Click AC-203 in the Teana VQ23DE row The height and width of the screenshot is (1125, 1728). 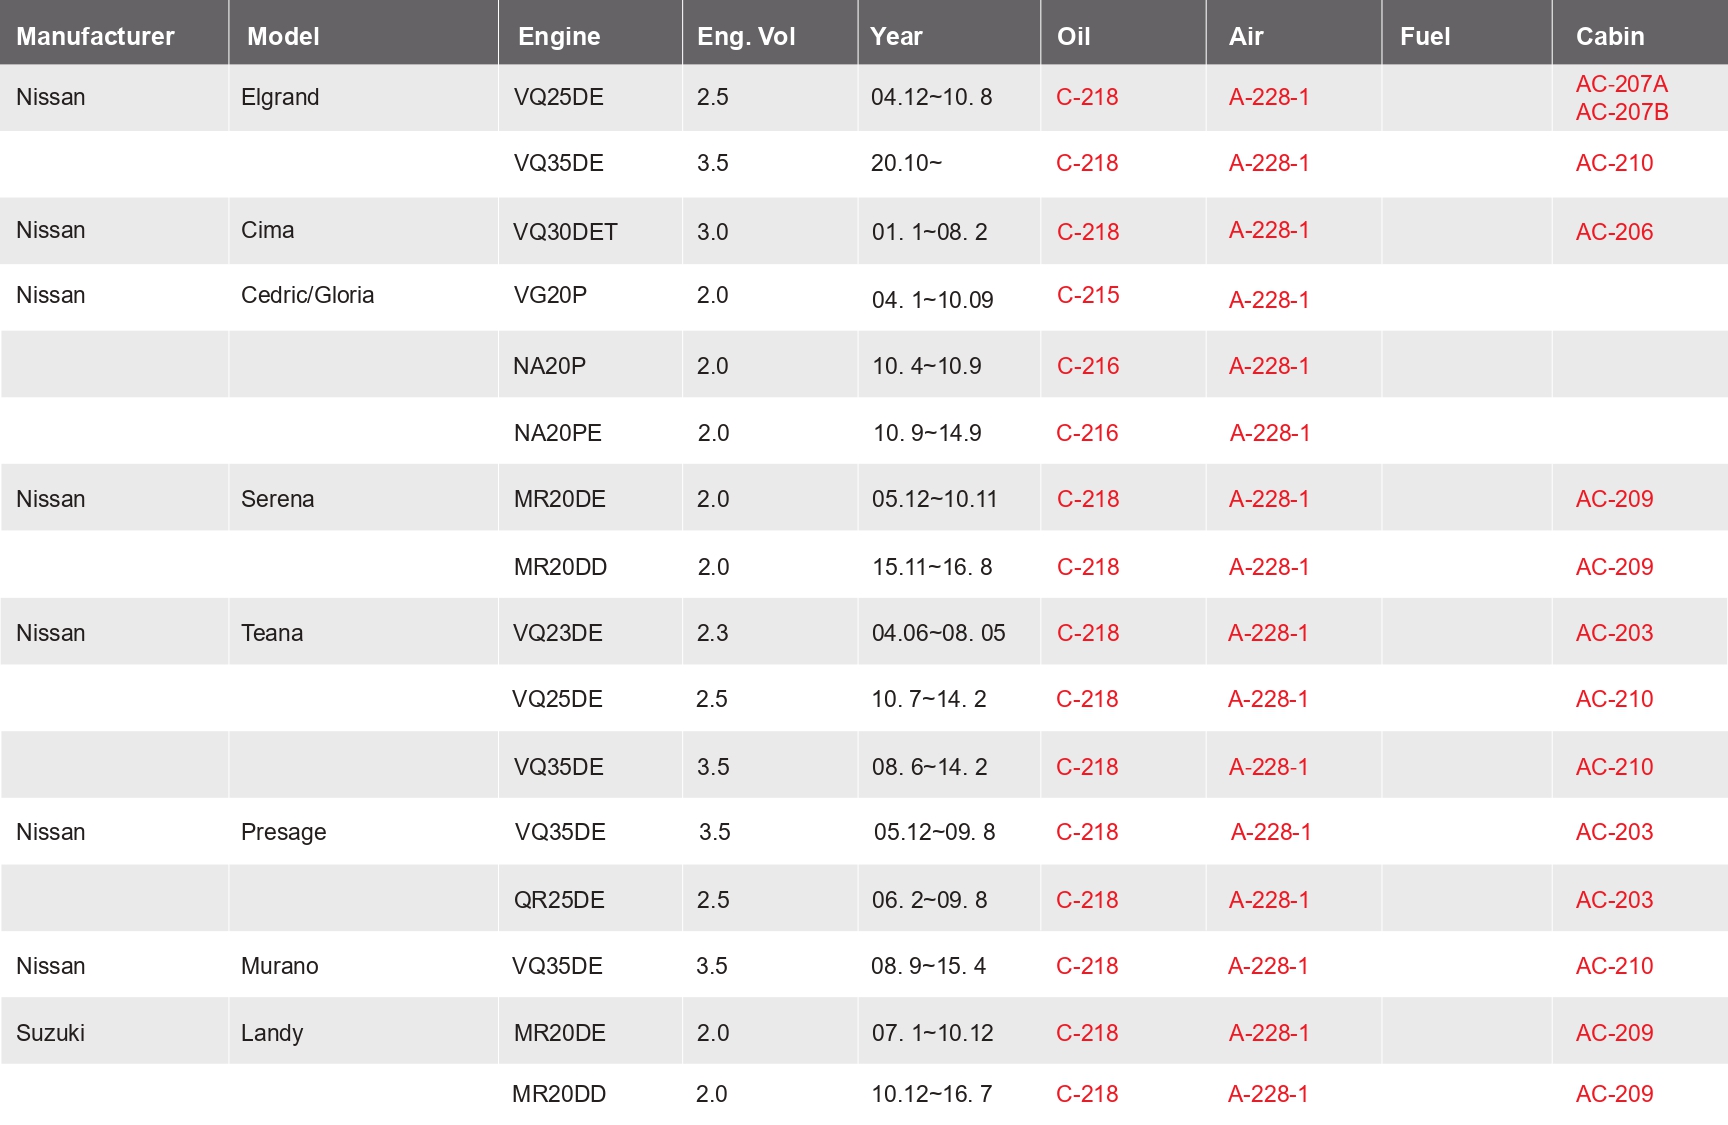pos(1614,633)
